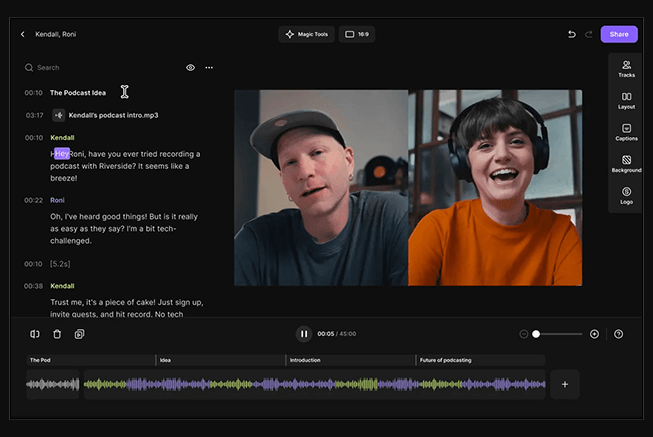
Task: Click the duplicate icon beside trash
Action: tap(79, 334)
